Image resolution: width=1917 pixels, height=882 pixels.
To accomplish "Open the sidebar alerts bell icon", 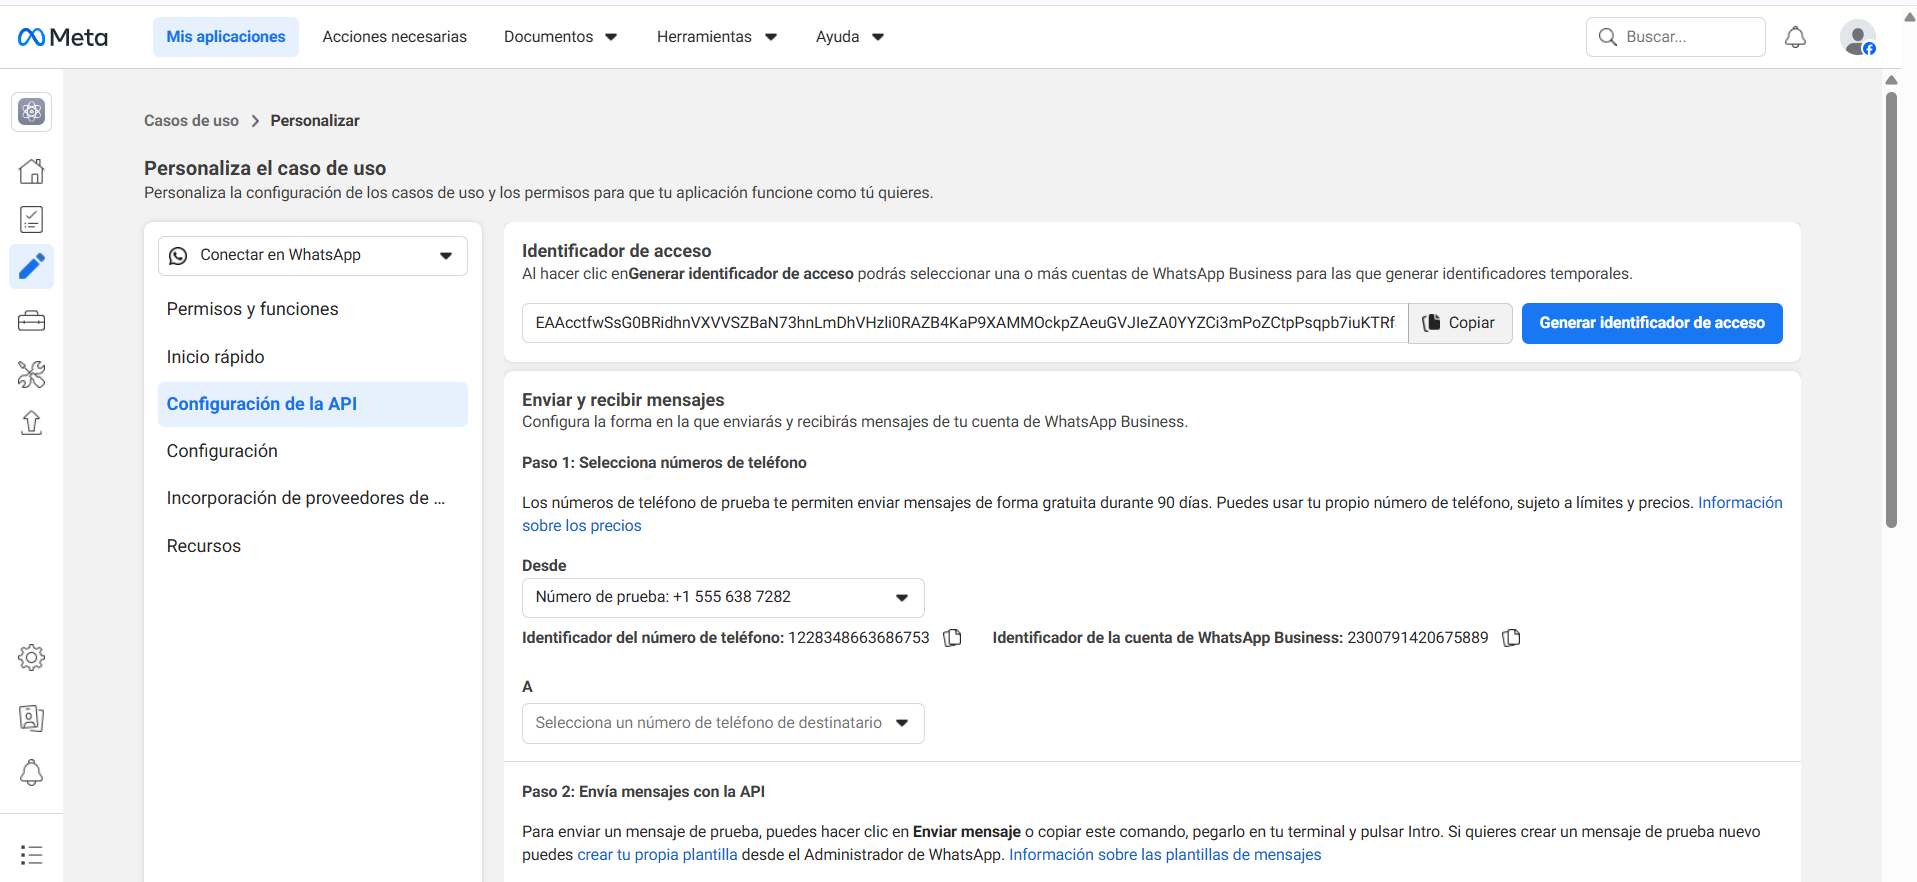I will click(31, 772).
